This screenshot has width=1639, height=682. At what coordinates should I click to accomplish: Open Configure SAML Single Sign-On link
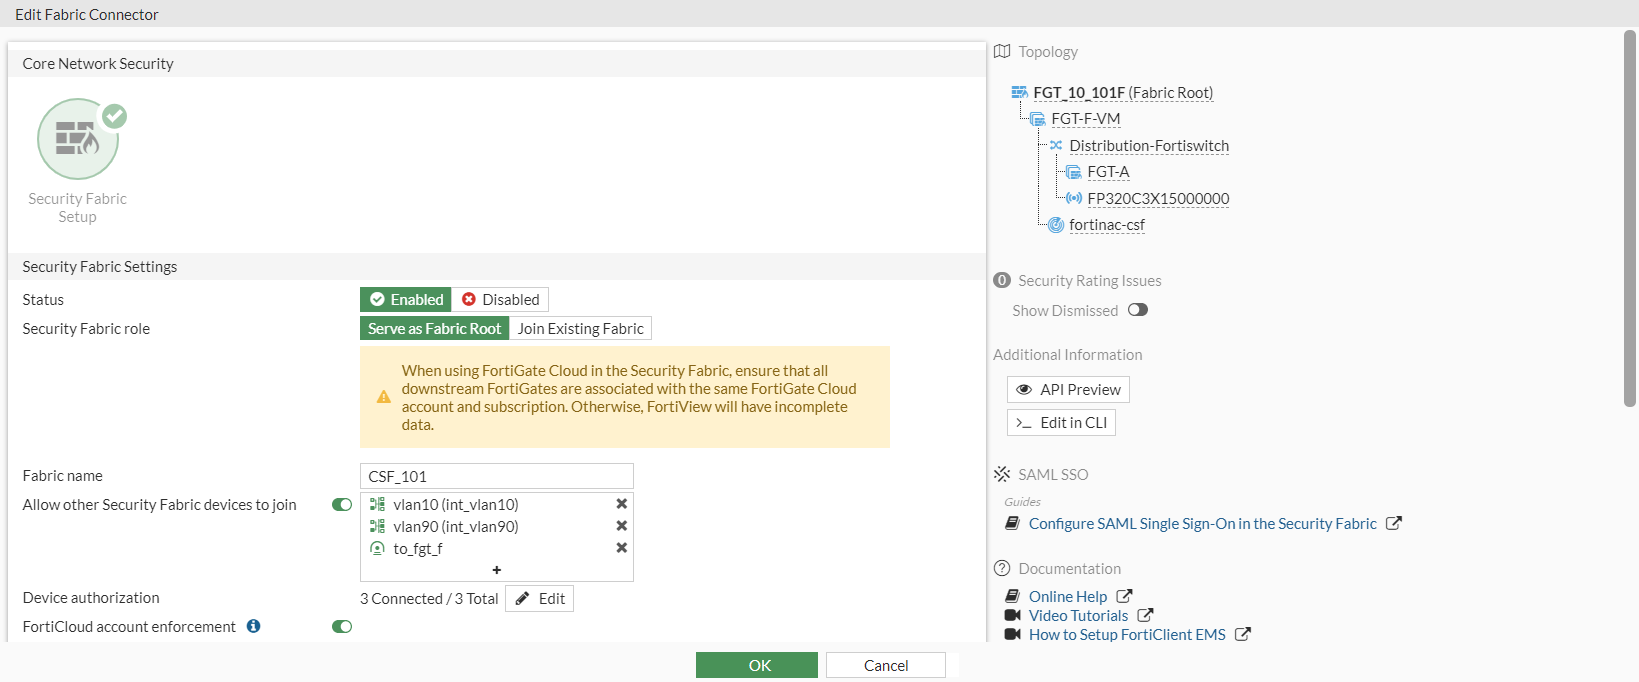(1202, 524)
